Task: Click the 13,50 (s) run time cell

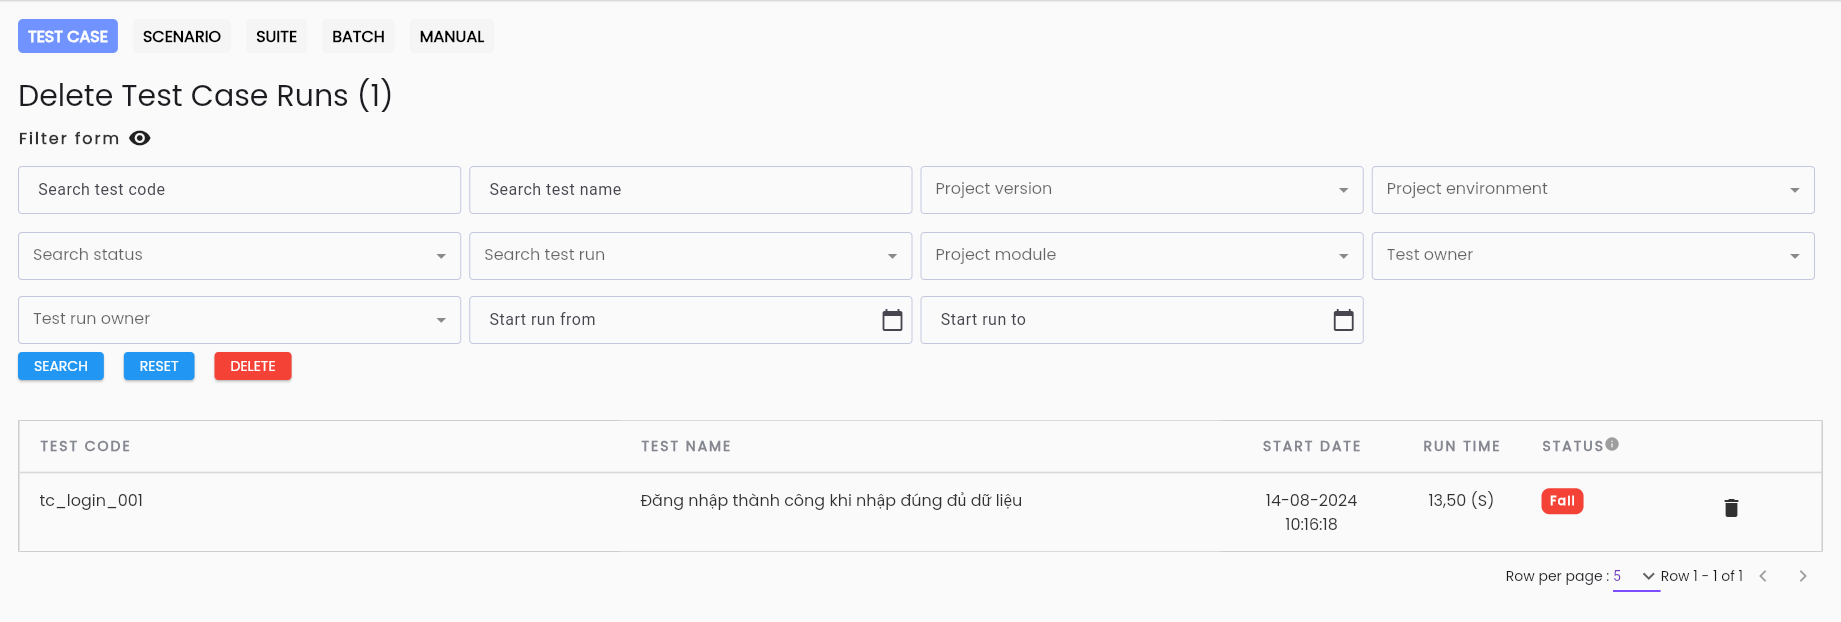Action: click(1461, 500)
